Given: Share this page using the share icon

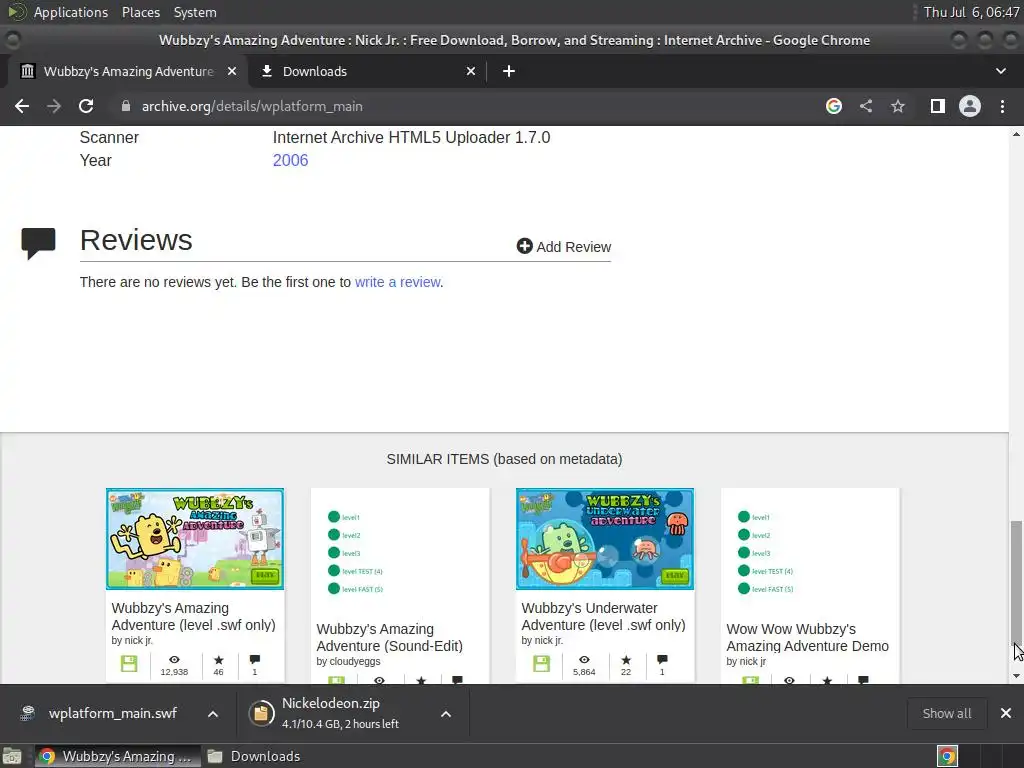Looking at the screenshot, I should [x=866, y=106].
